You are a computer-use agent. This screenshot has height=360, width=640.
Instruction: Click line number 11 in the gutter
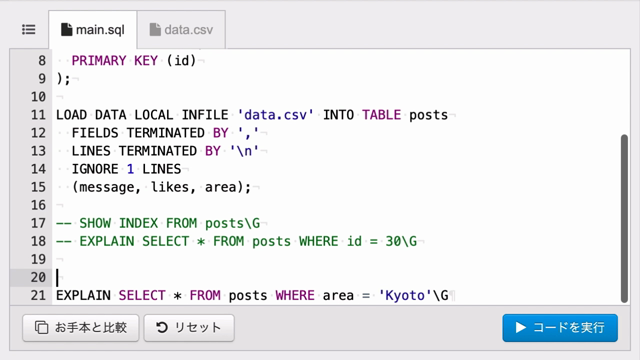pos(38,115)
